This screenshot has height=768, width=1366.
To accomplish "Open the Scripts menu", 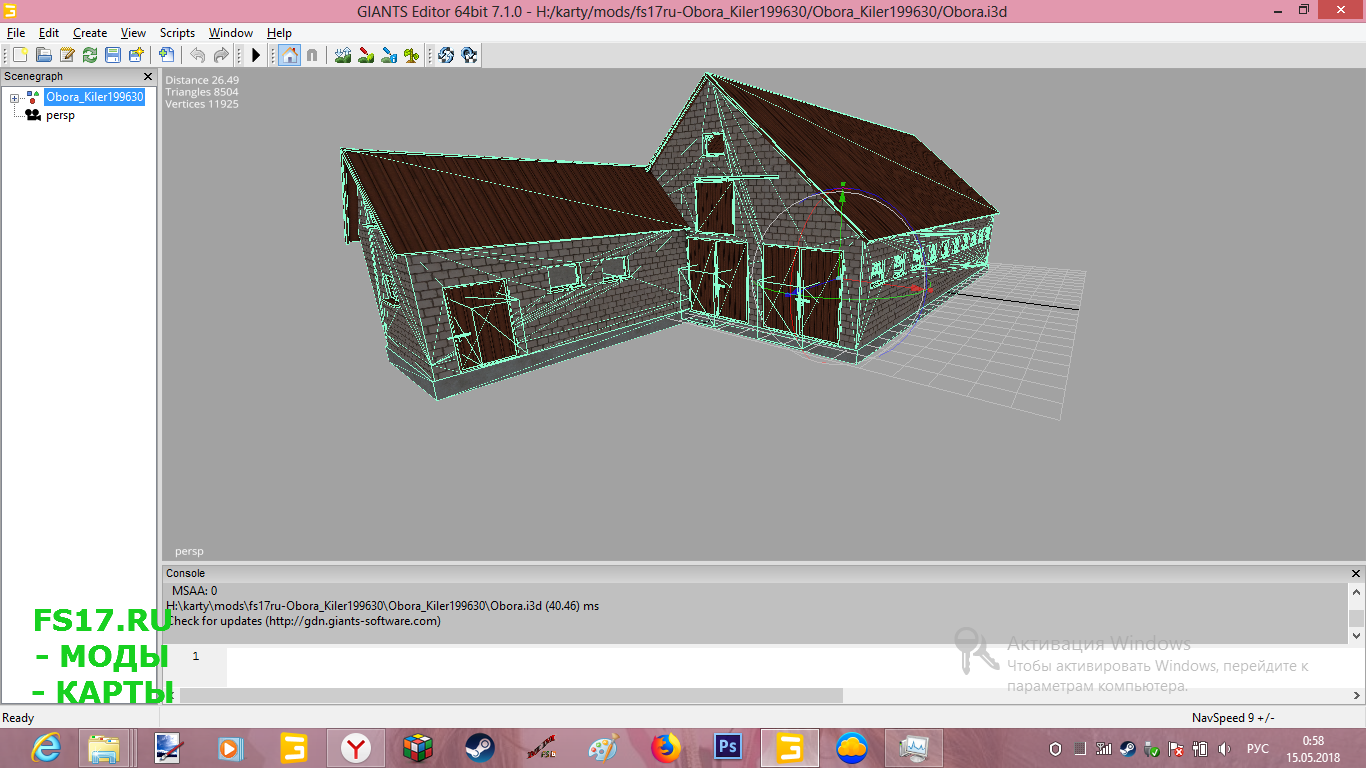I will pos(178,33).
